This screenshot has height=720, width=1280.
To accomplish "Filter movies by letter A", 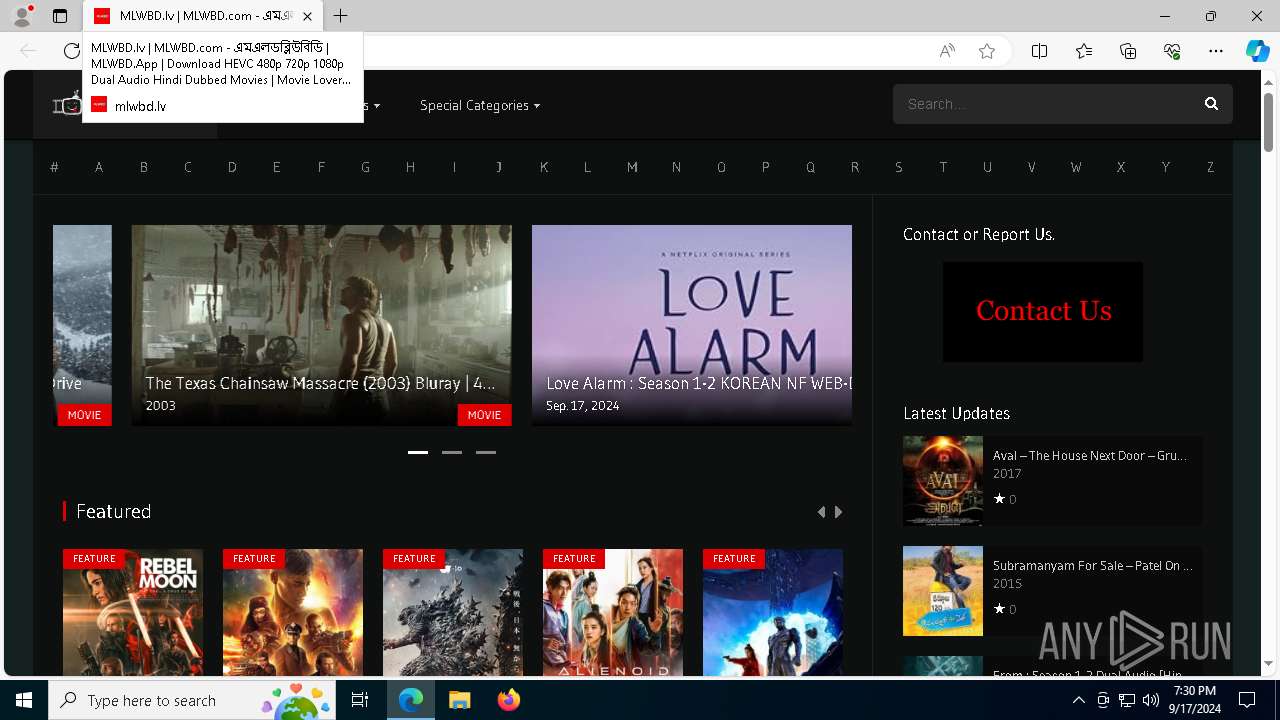I will point(99,167).
